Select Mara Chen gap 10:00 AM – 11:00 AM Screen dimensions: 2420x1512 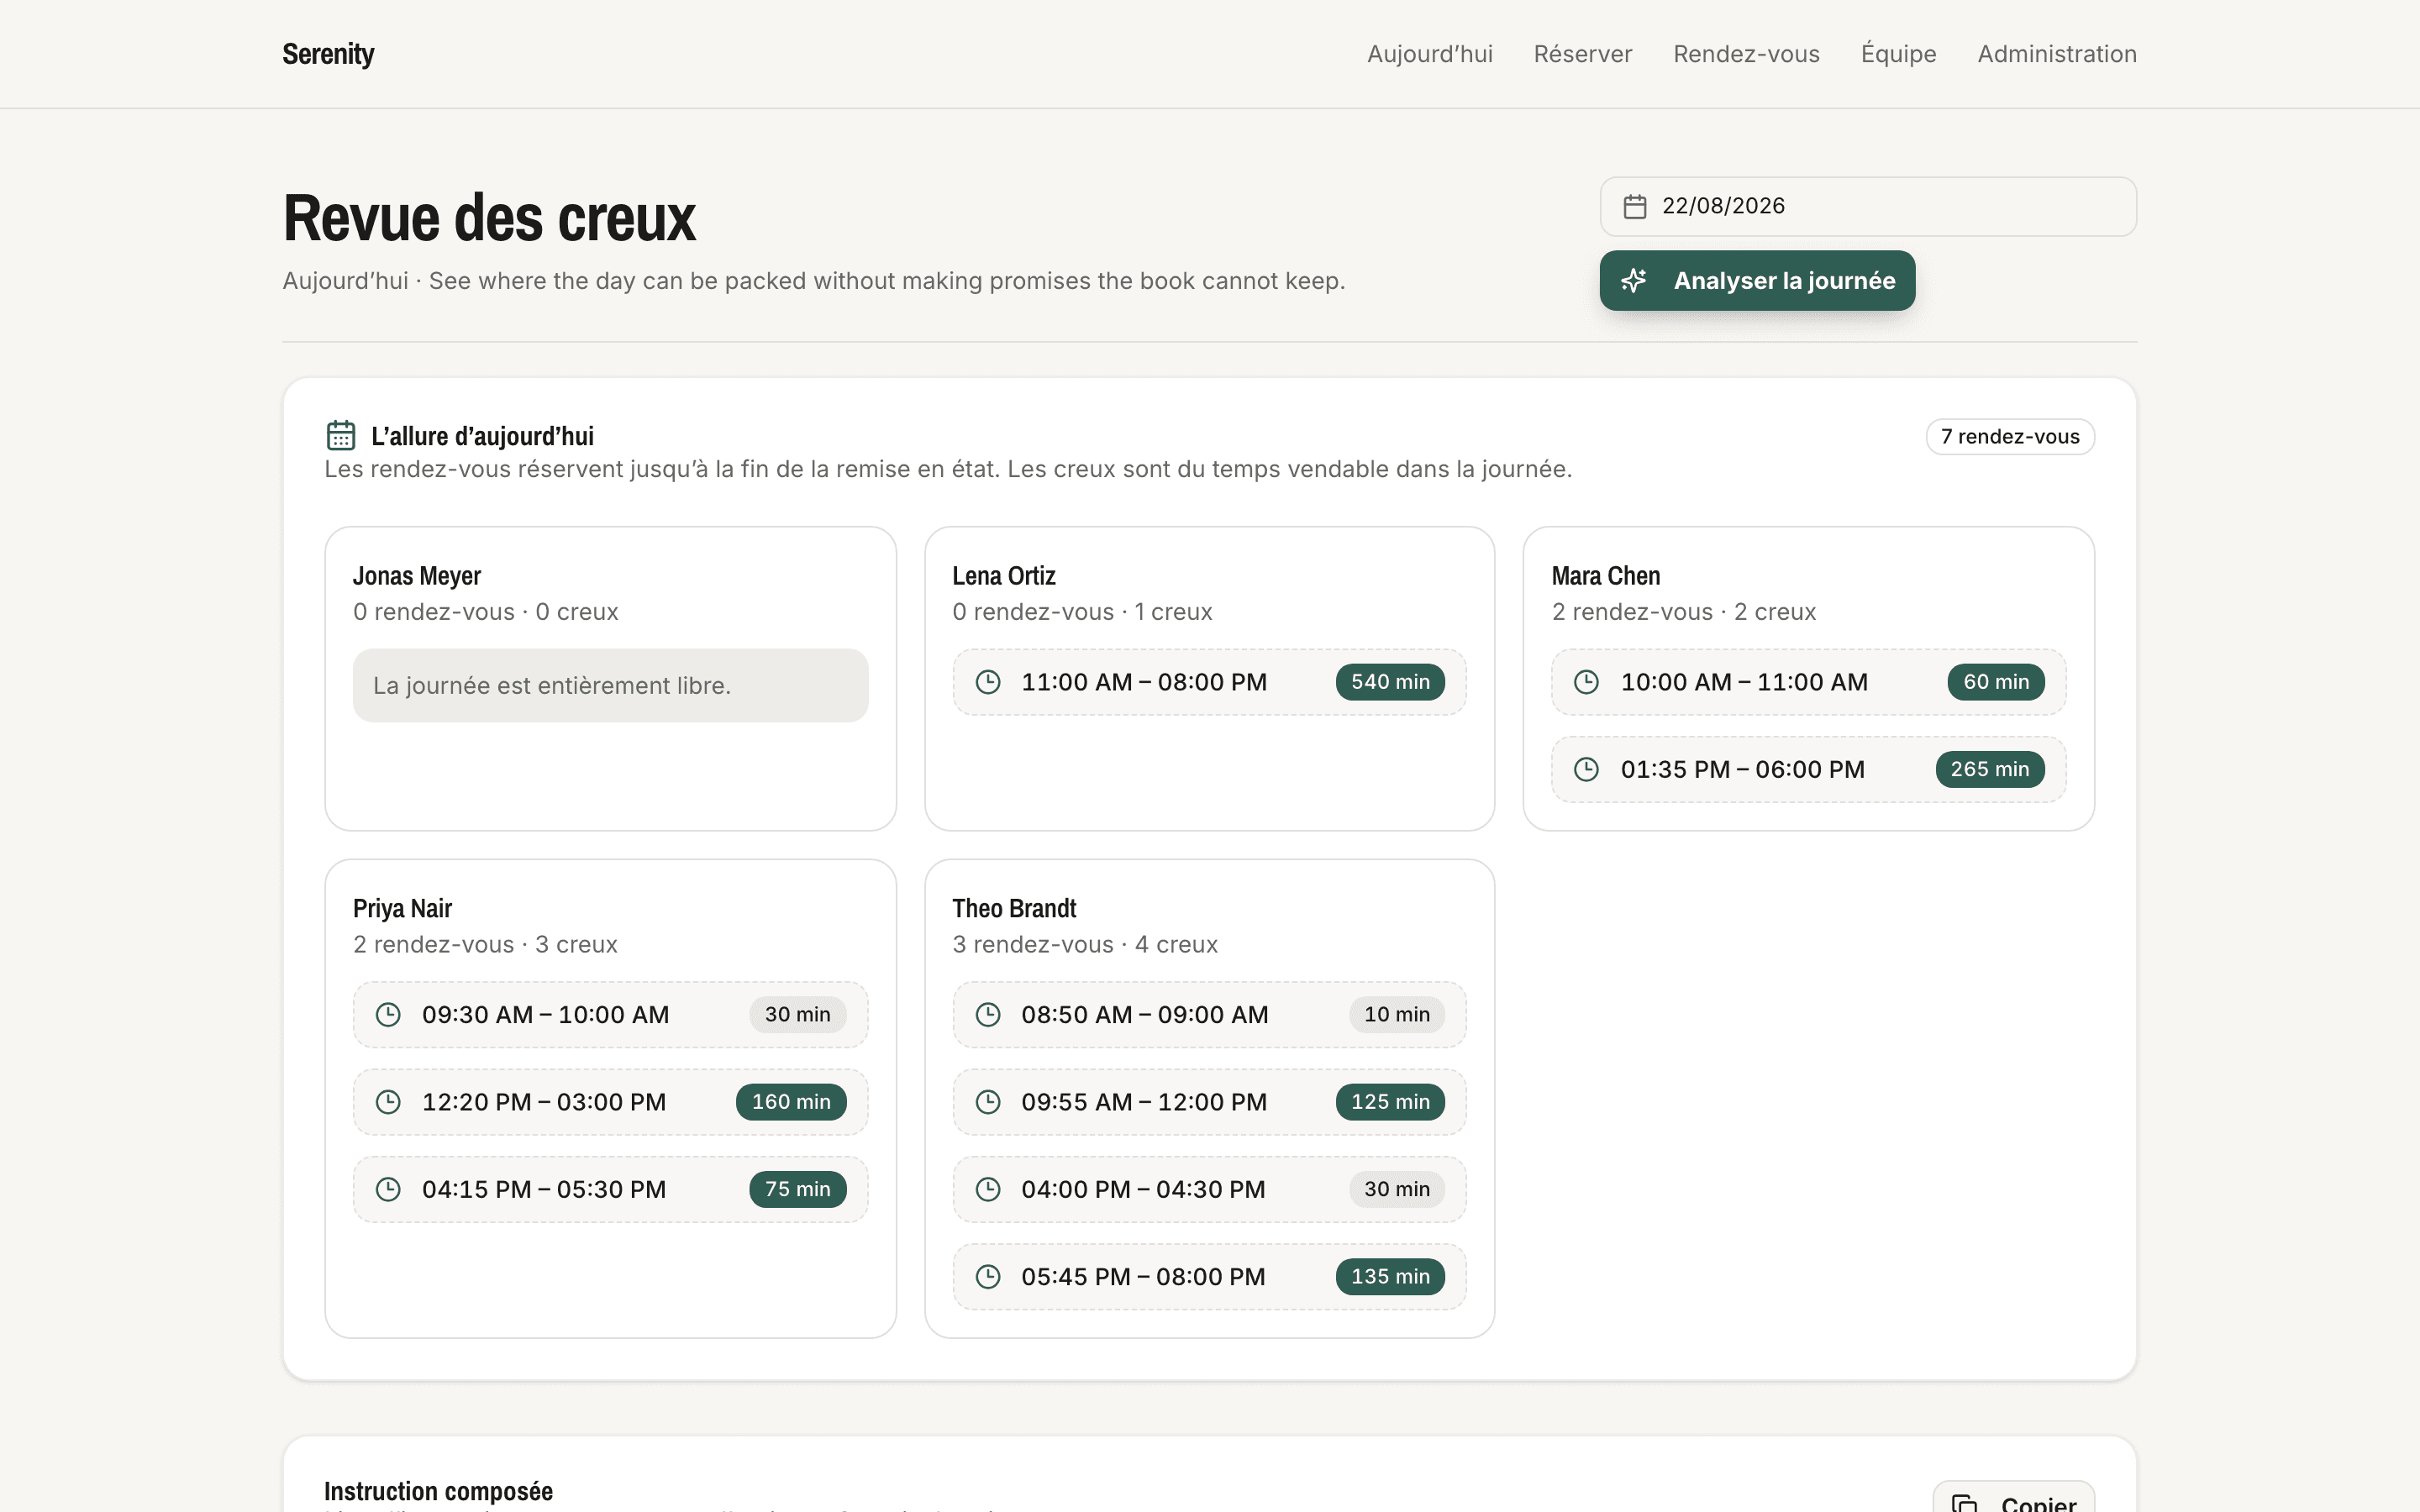[1808, 682]
